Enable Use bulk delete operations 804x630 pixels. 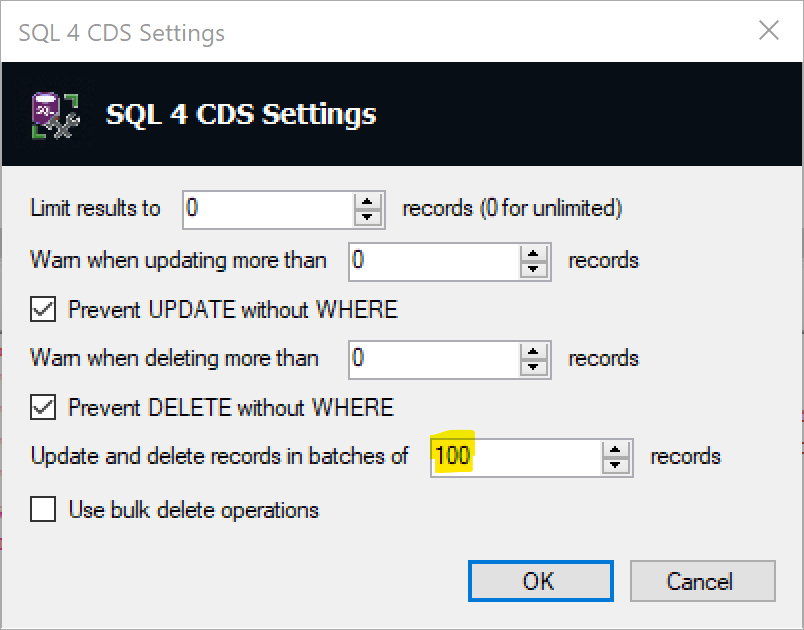pyautogui.click(x=44, y=510)
